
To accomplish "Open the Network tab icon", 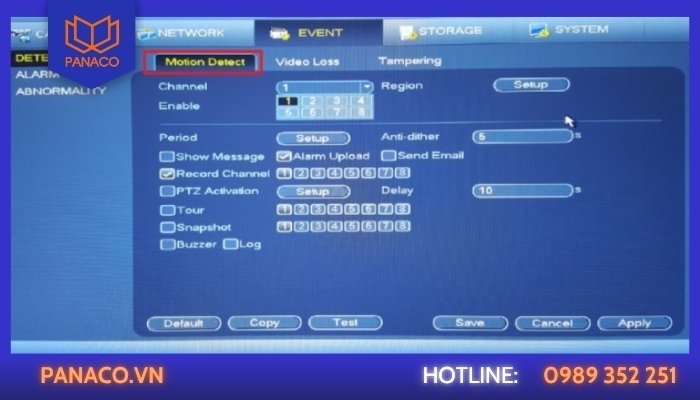I will tap(147, 33).
